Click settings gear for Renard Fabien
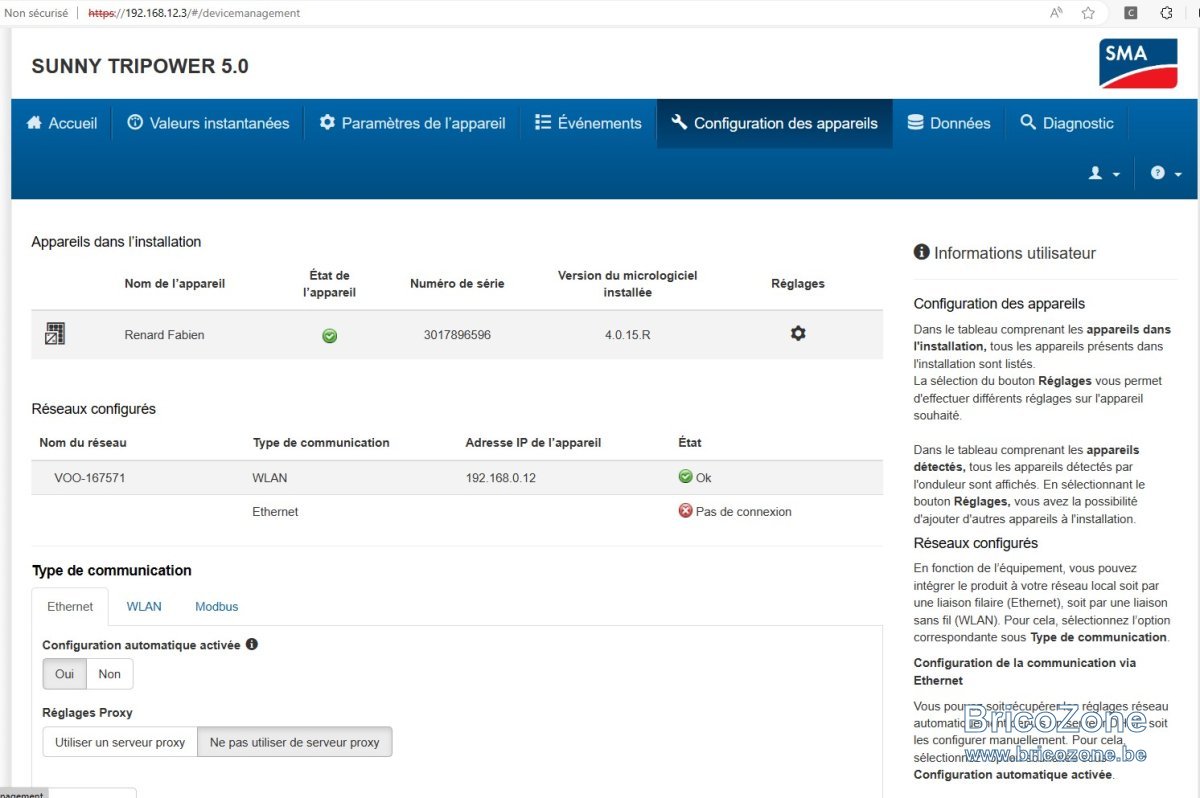This screenshot has height=798, width=1200. point(798,334)
